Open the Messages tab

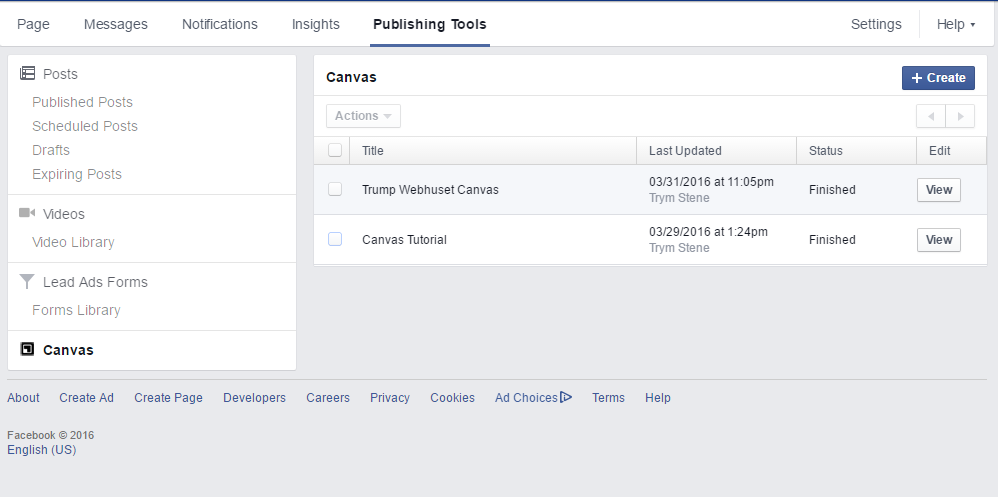click(x=116, y=24)
